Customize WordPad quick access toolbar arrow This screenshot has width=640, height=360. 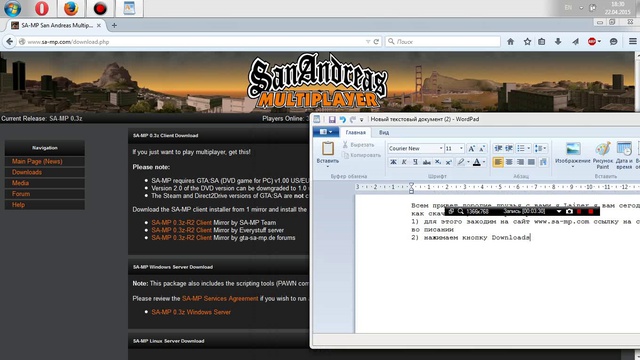[x=362, y=120]
